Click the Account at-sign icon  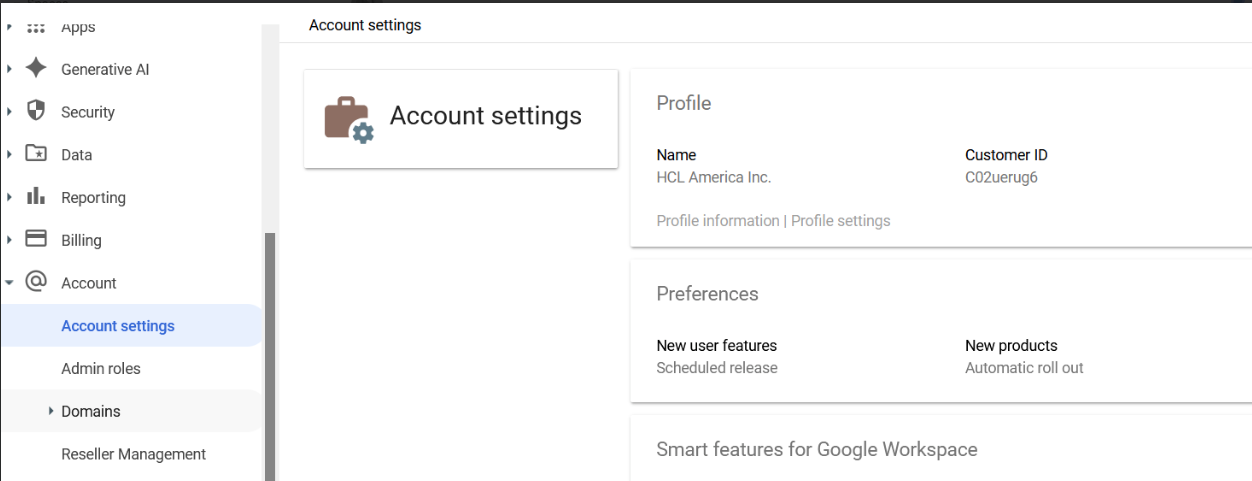[x=36, y=282]
